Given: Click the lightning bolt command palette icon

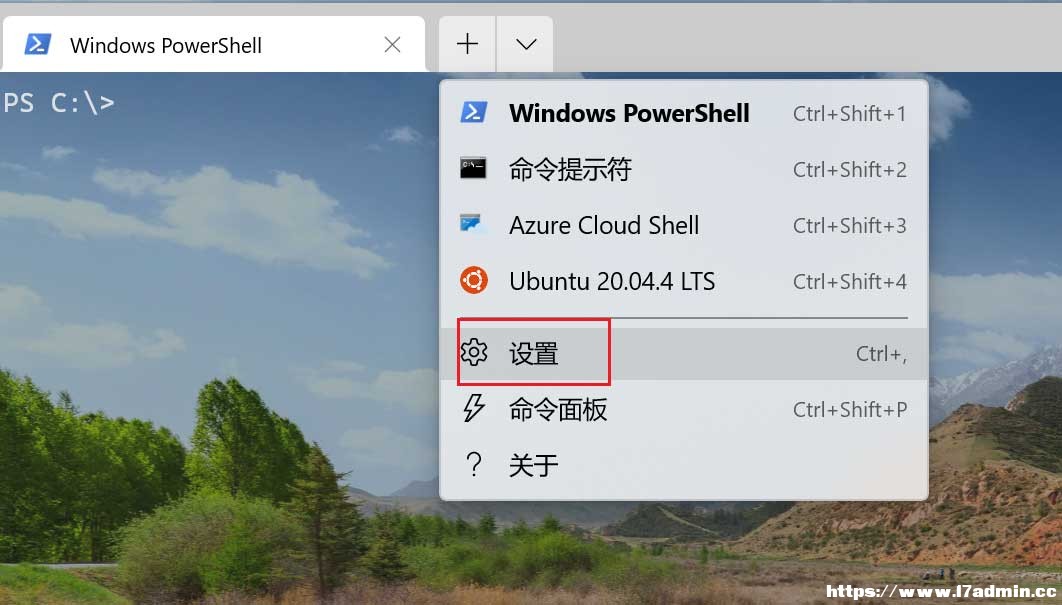Looking at the screenshot, I should click(x=473, y=409).
